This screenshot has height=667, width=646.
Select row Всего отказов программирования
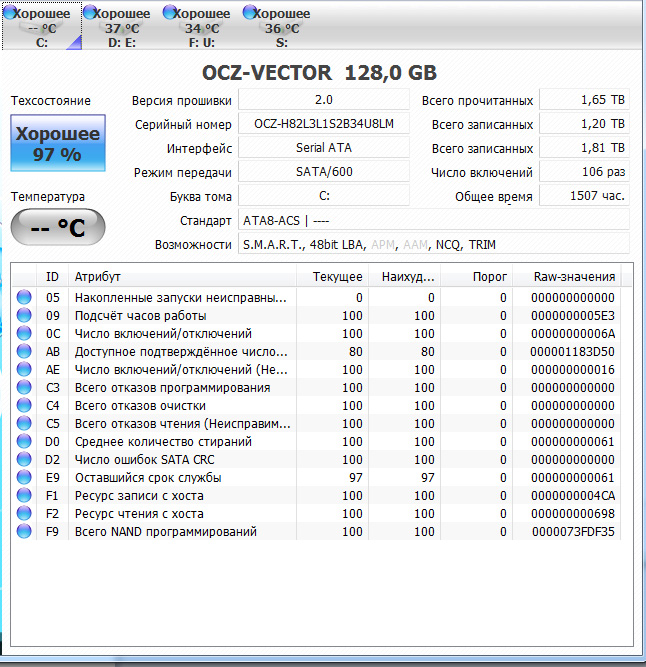[316, 388]
